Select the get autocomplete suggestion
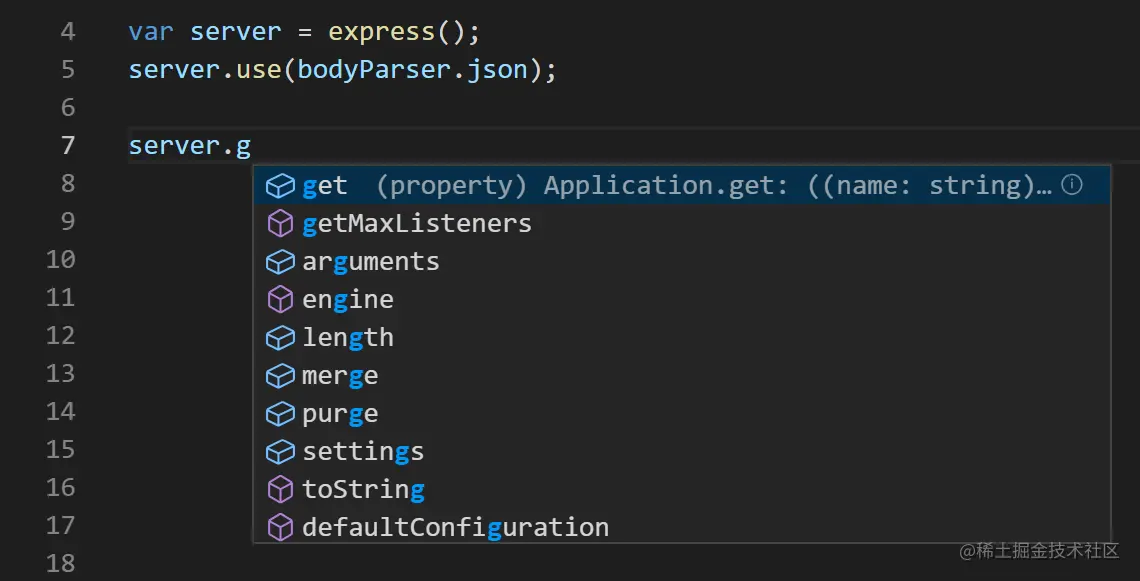 click(x=325, y=185)
